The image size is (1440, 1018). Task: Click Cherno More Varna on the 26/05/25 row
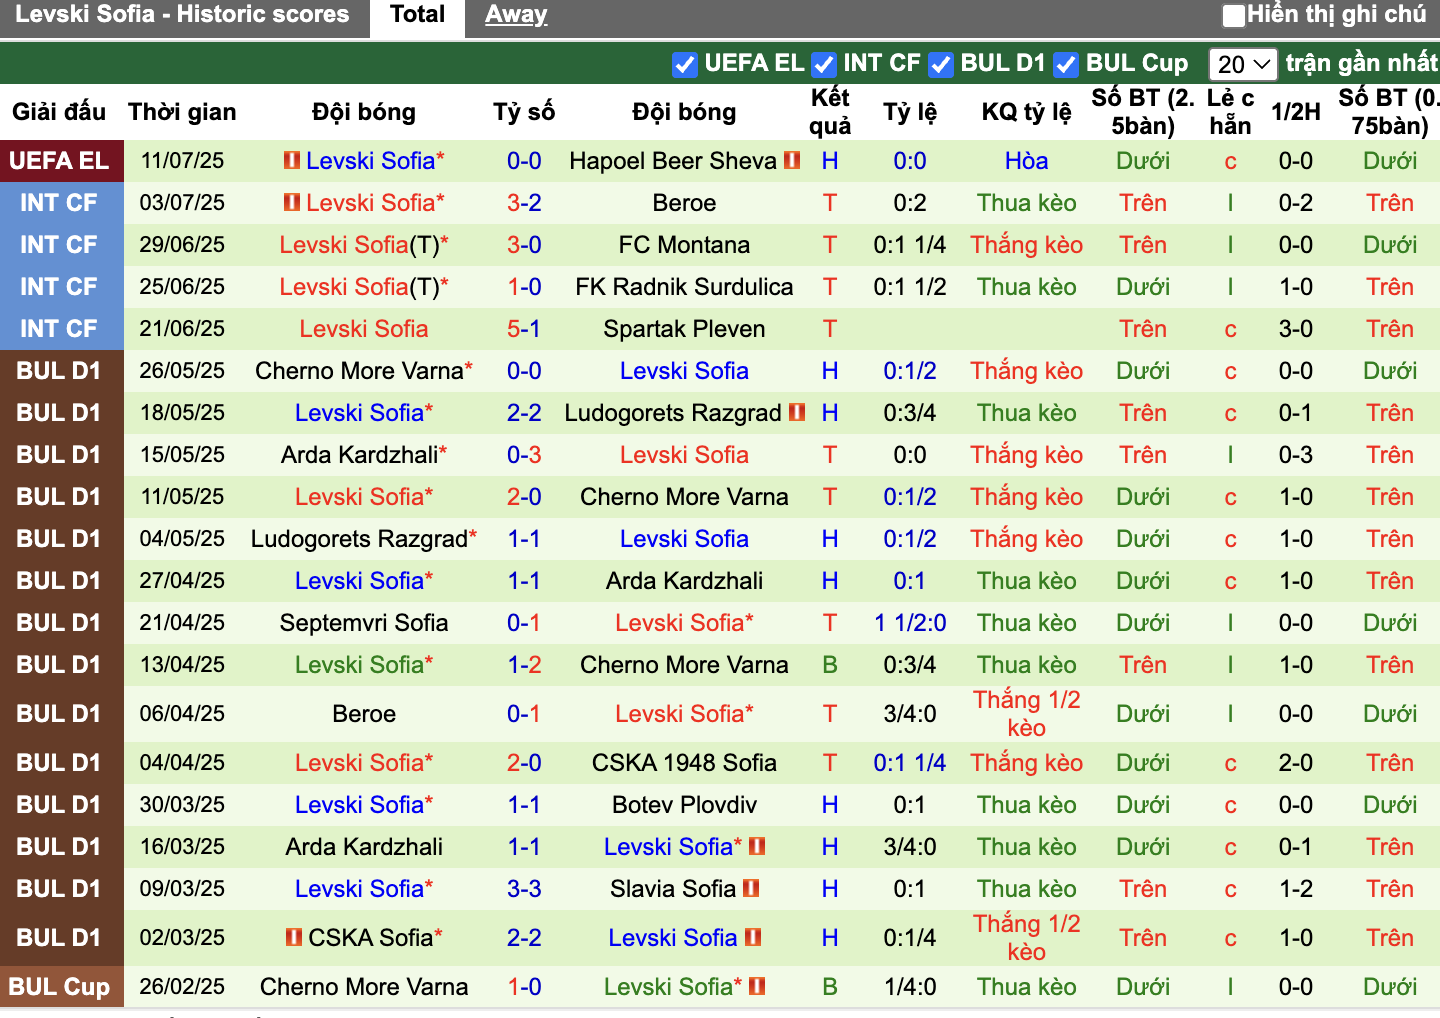[359, 371]
